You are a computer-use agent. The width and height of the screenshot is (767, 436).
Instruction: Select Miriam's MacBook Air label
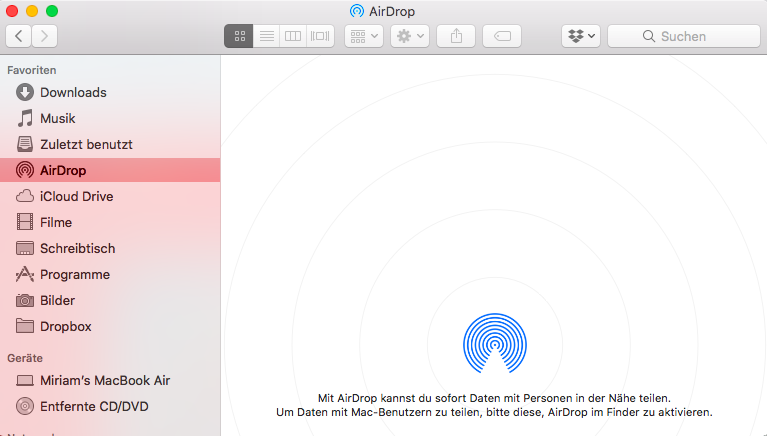[x=105, y=380]
